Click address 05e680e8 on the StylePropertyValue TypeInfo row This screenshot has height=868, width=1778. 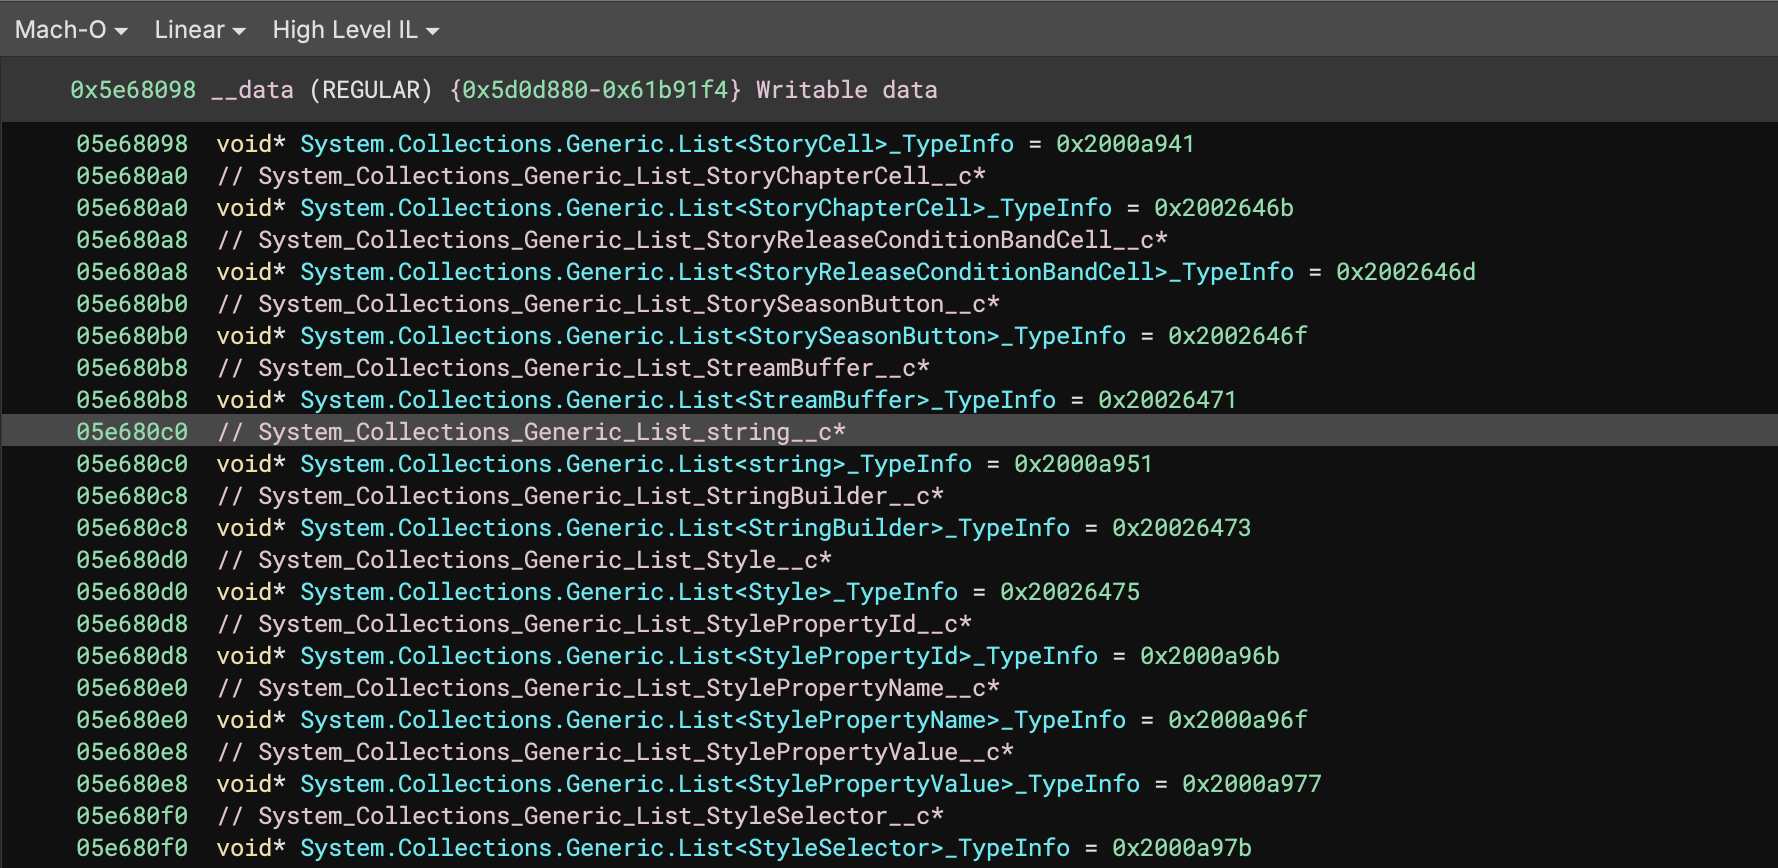(x=132, y=784)
